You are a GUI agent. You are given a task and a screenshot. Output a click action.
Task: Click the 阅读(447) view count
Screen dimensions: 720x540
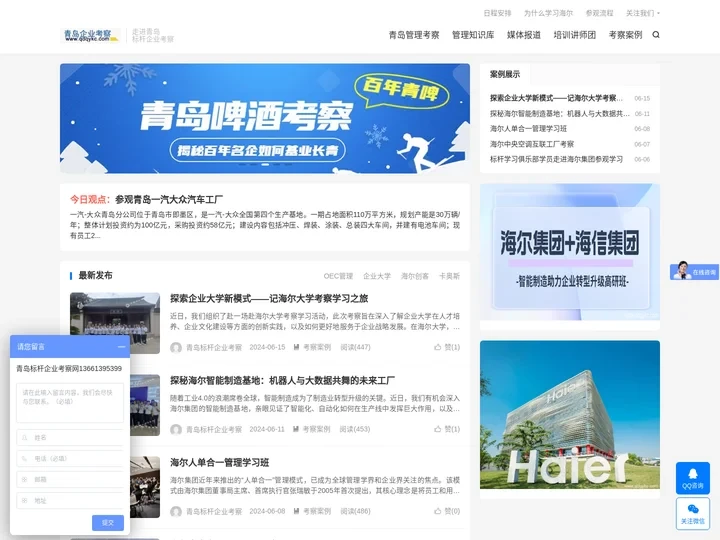(x=355, y=347)
